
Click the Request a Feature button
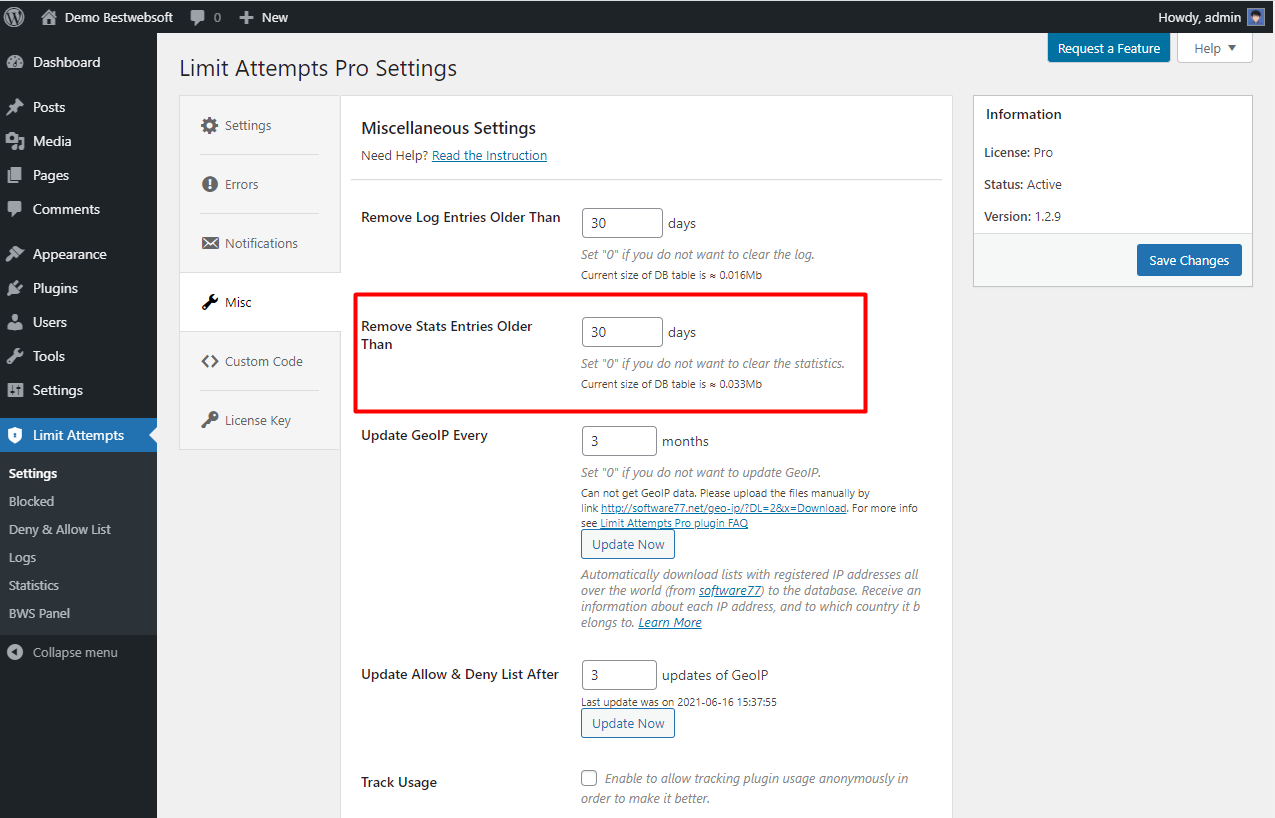pos(1108,48)
